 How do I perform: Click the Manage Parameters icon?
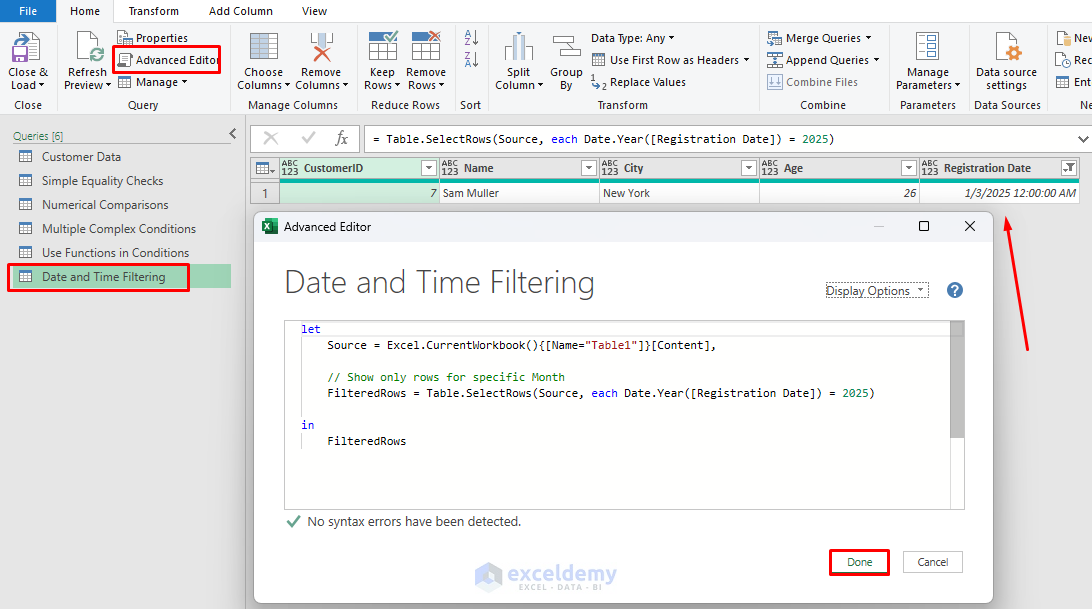pyautogui.click(x=928, y=46)
